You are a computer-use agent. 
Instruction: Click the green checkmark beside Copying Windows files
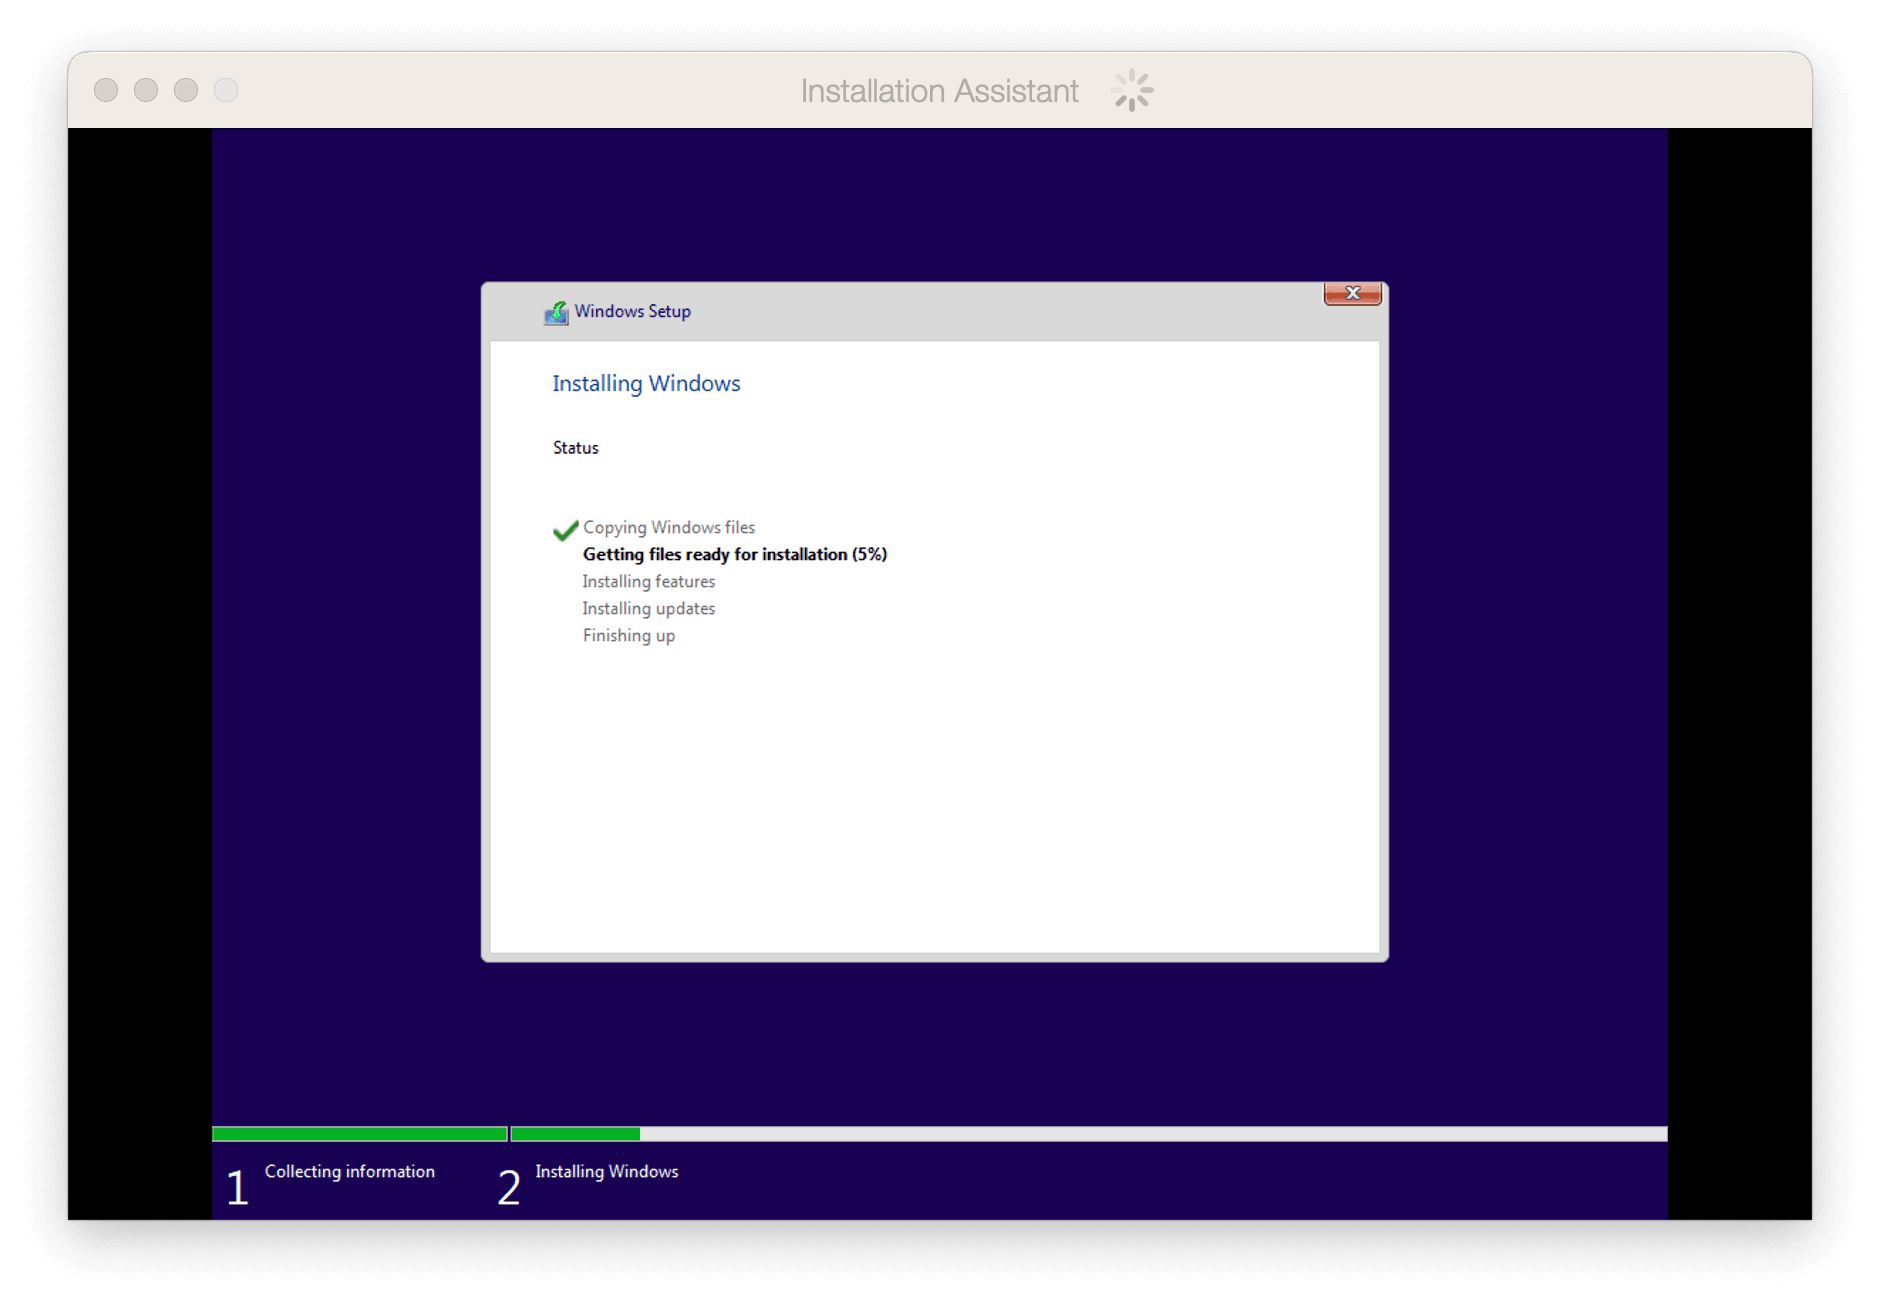(565, 529)
